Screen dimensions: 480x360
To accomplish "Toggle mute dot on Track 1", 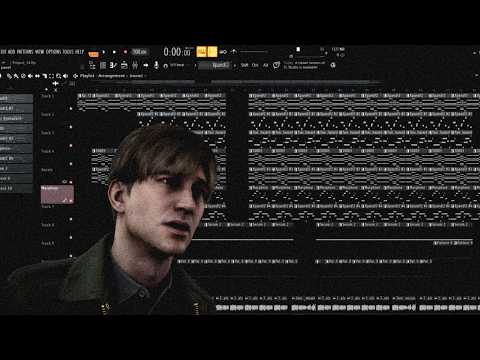I will coord(71,108).
